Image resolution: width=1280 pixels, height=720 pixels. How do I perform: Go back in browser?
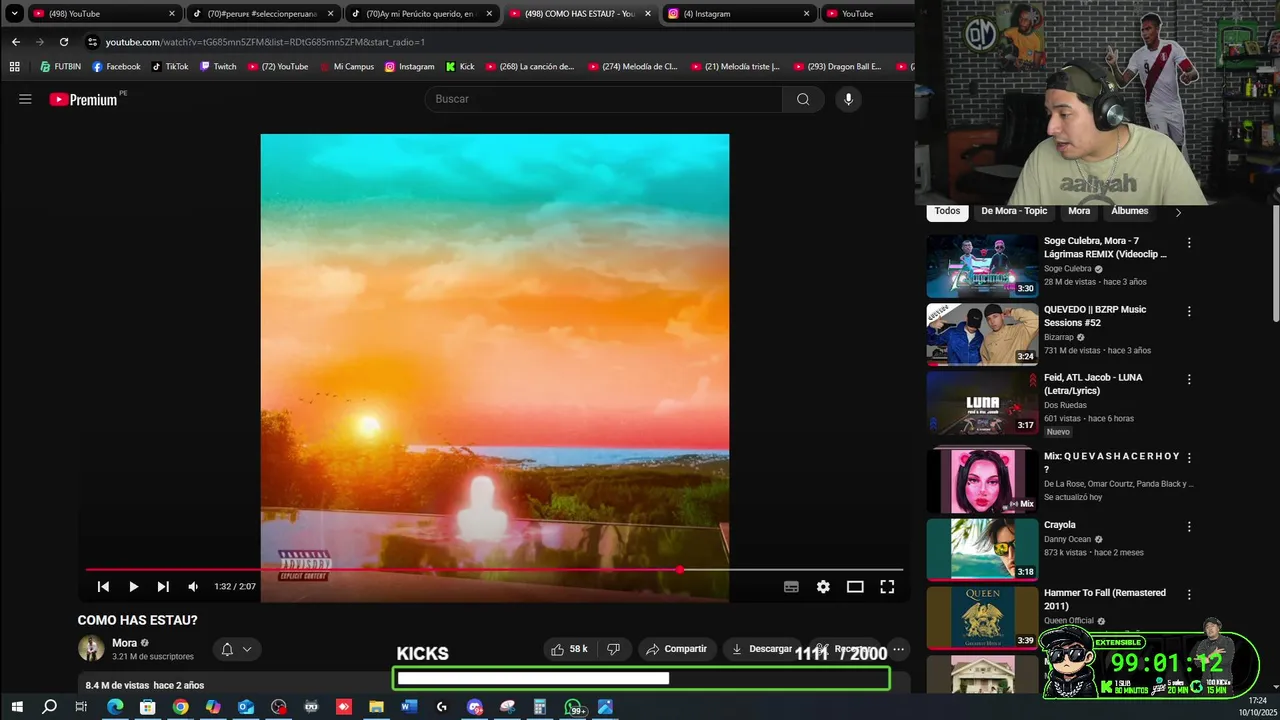click(15, 42)
